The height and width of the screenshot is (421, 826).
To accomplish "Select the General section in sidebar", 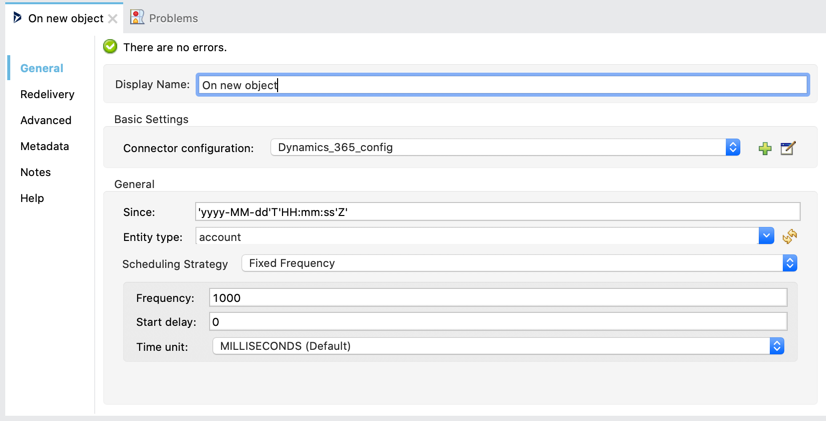I will [42, 68].
